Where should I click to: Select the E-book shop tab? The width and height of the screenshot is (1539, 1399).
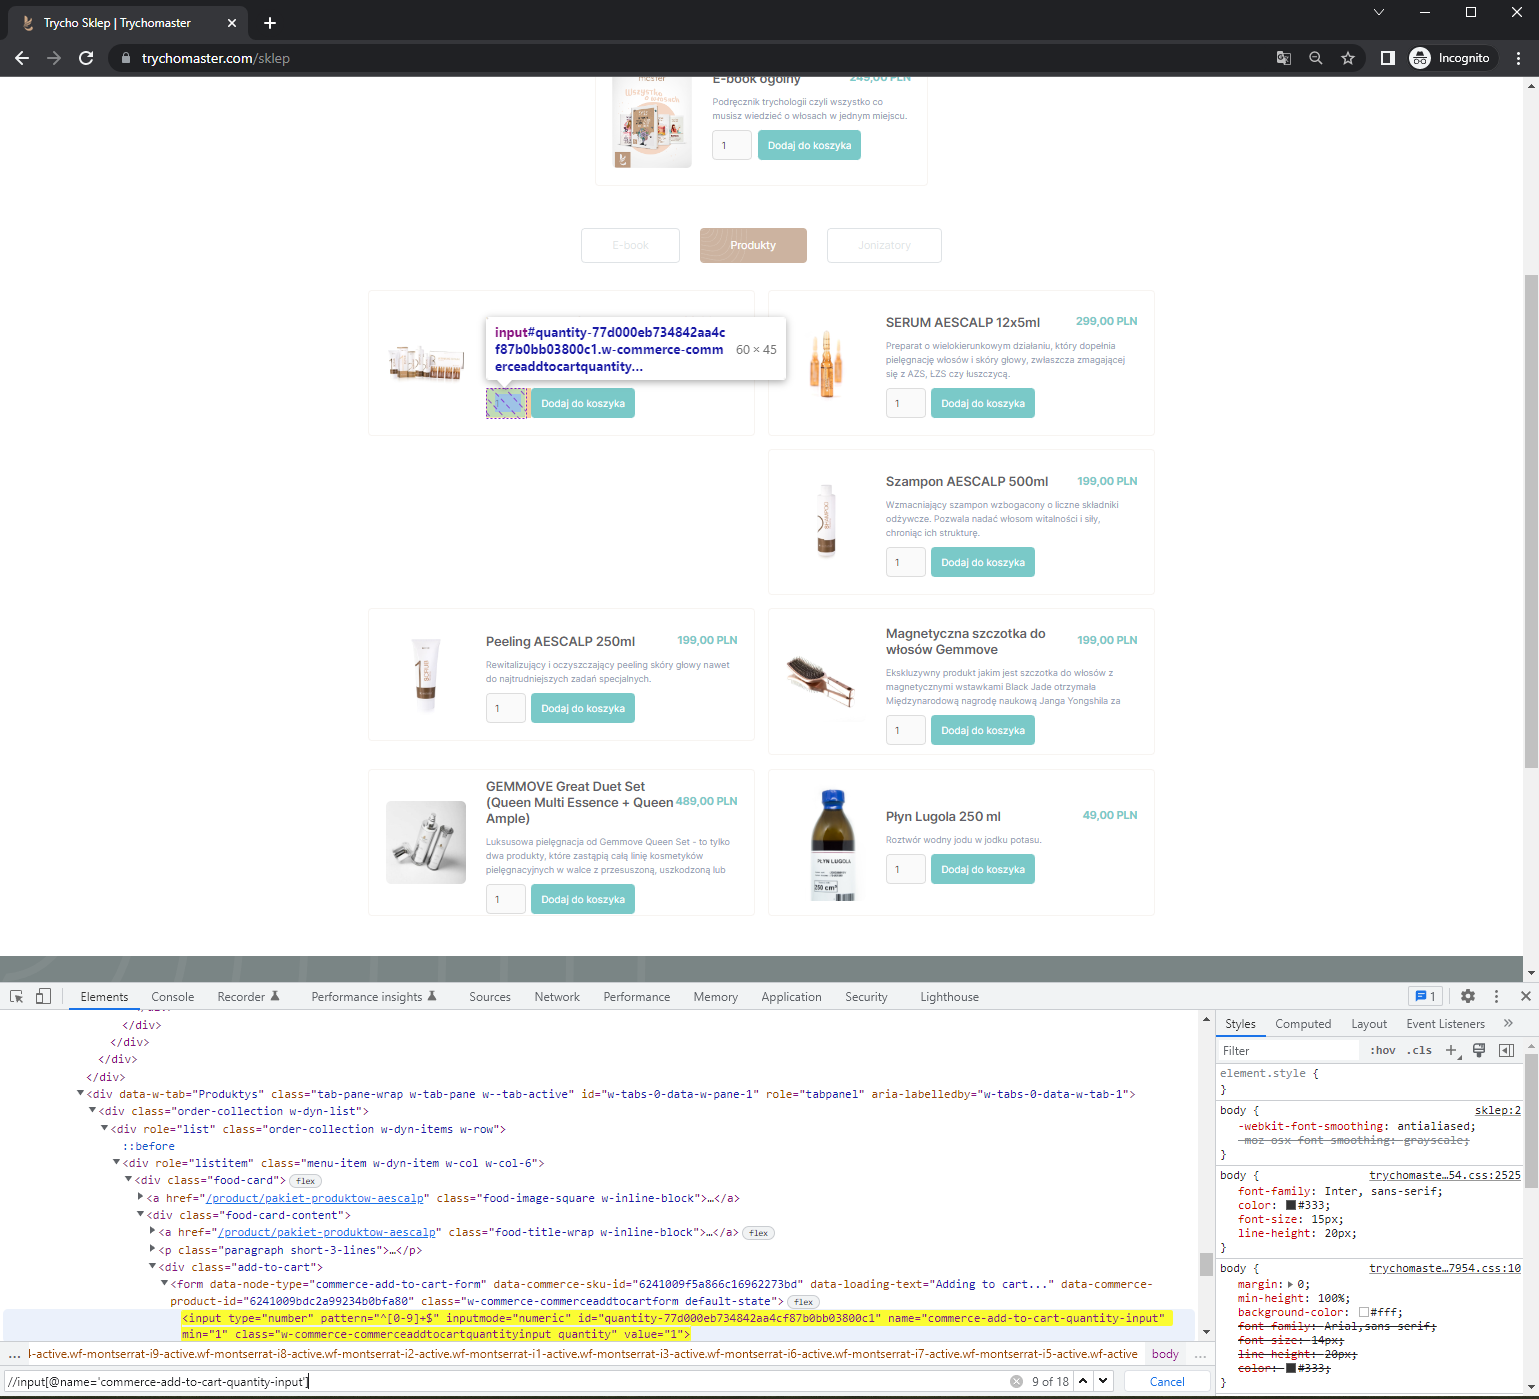tap(630, 245)
